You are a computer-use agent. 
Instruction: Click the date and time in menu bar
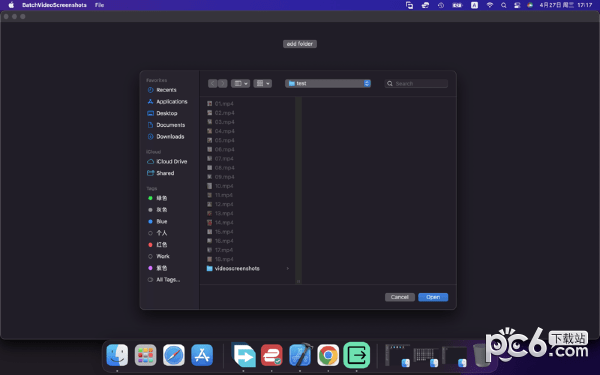click(x=566, y=5)
